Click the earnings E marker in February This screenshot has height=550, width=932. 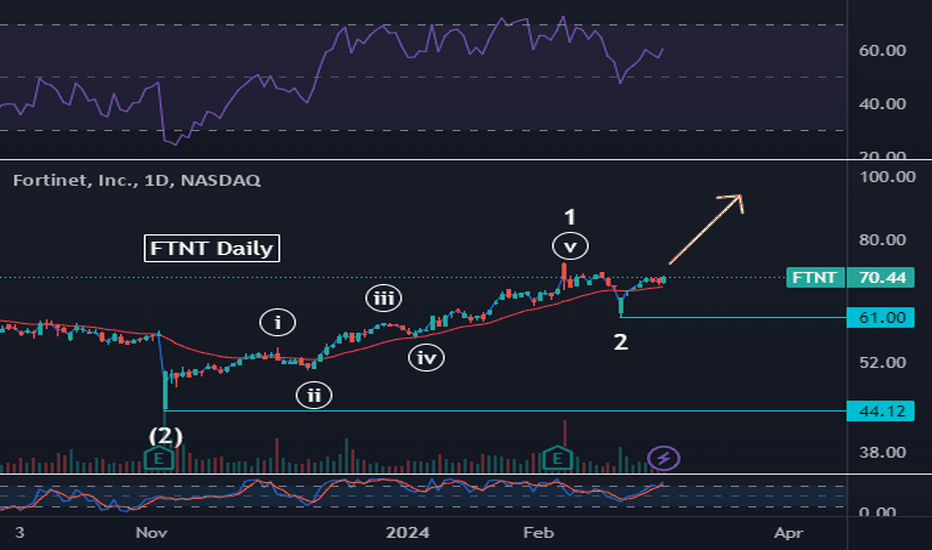558,458
